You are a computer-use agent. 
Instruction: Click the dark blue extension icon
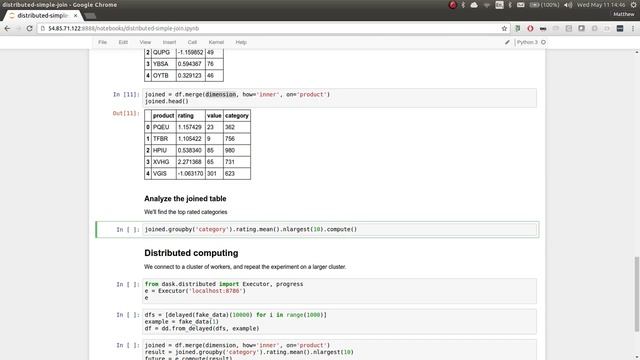point(620,29)
